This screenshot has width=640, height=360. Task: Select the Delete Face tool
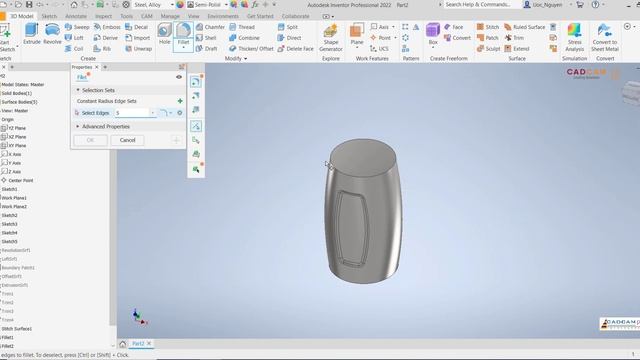pyautogui.click(x=296, y=49)
